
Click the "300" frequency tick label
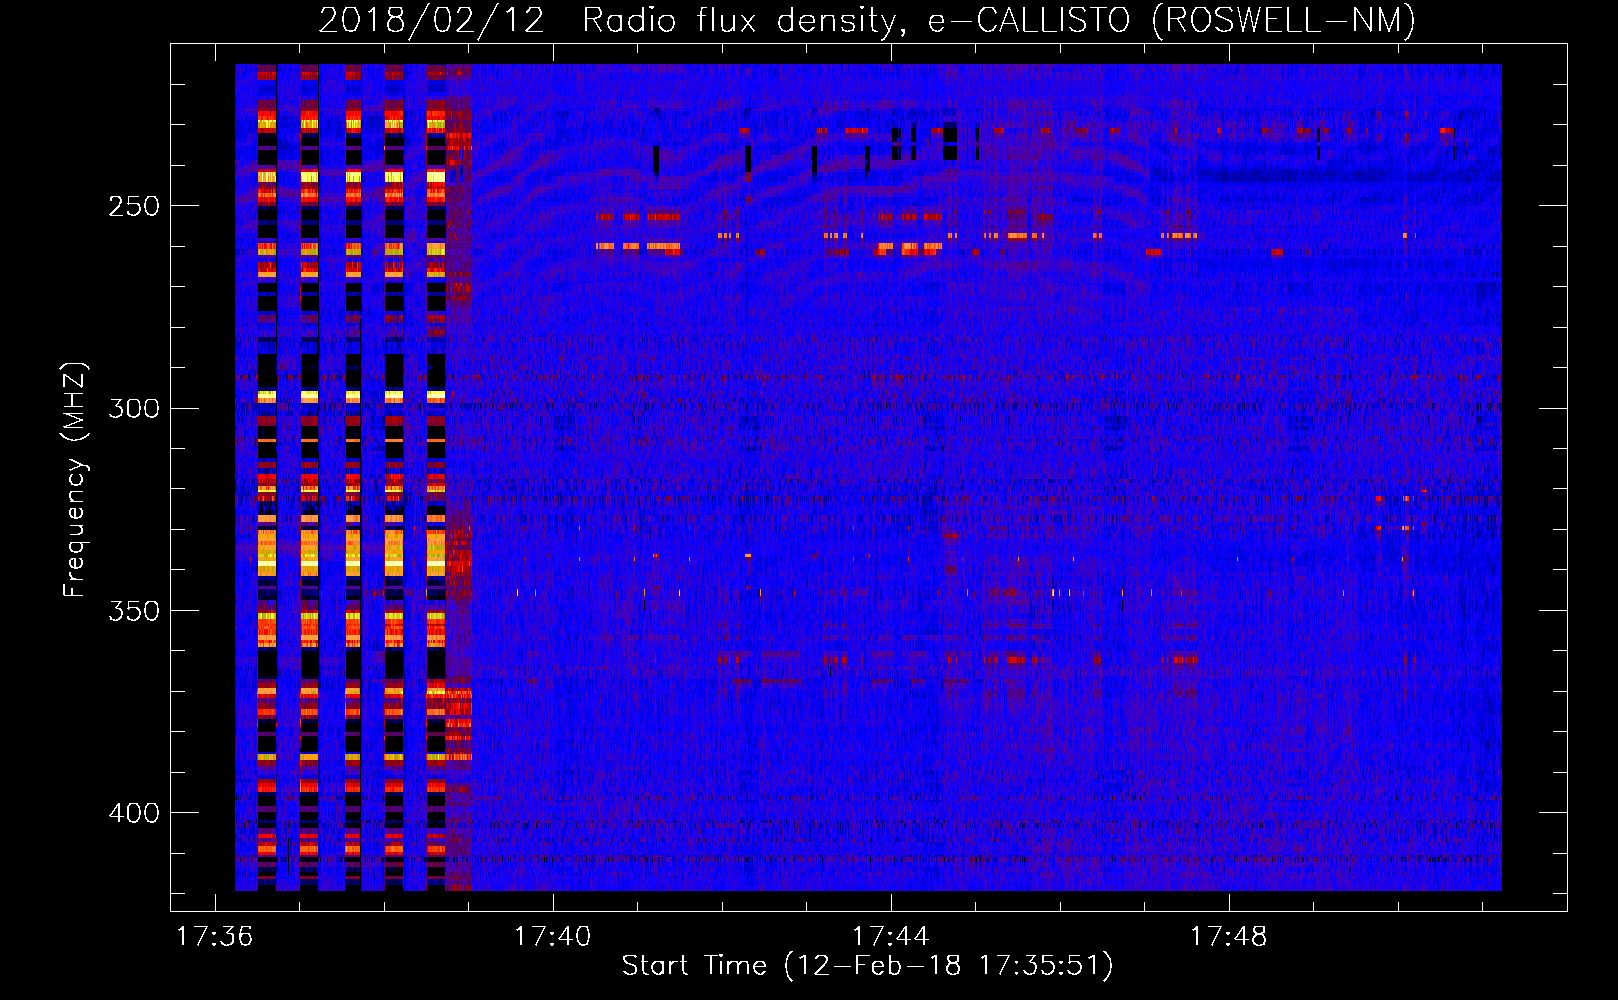tap(134, 409)
